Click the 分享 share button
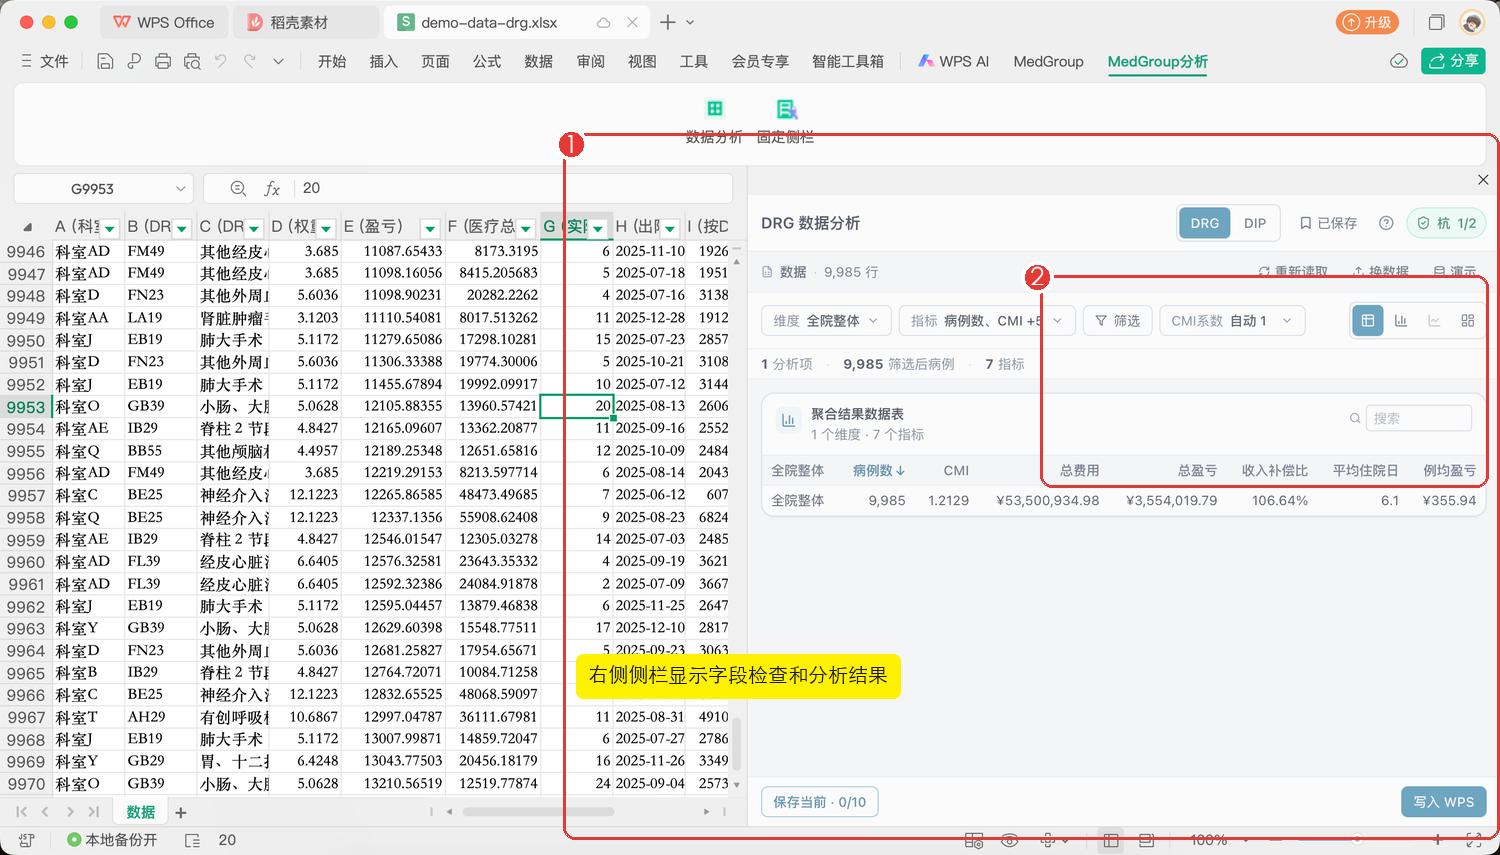The width and height of the screenshot is (1500, 855). 1453,61
